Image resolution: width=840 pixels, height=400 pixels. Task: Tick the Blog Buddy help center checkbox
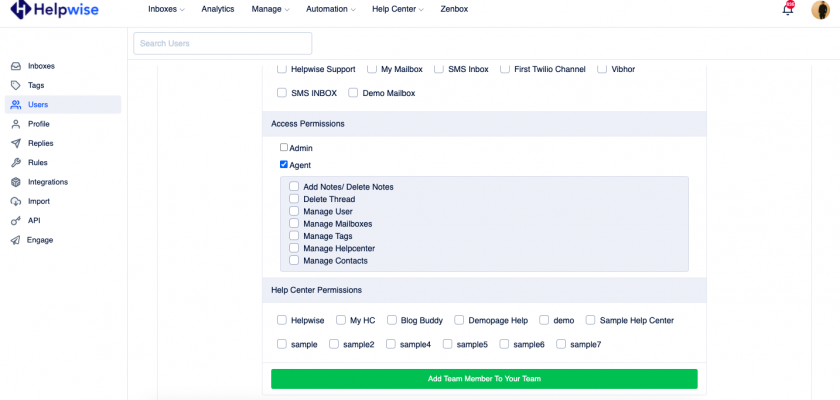392,320
